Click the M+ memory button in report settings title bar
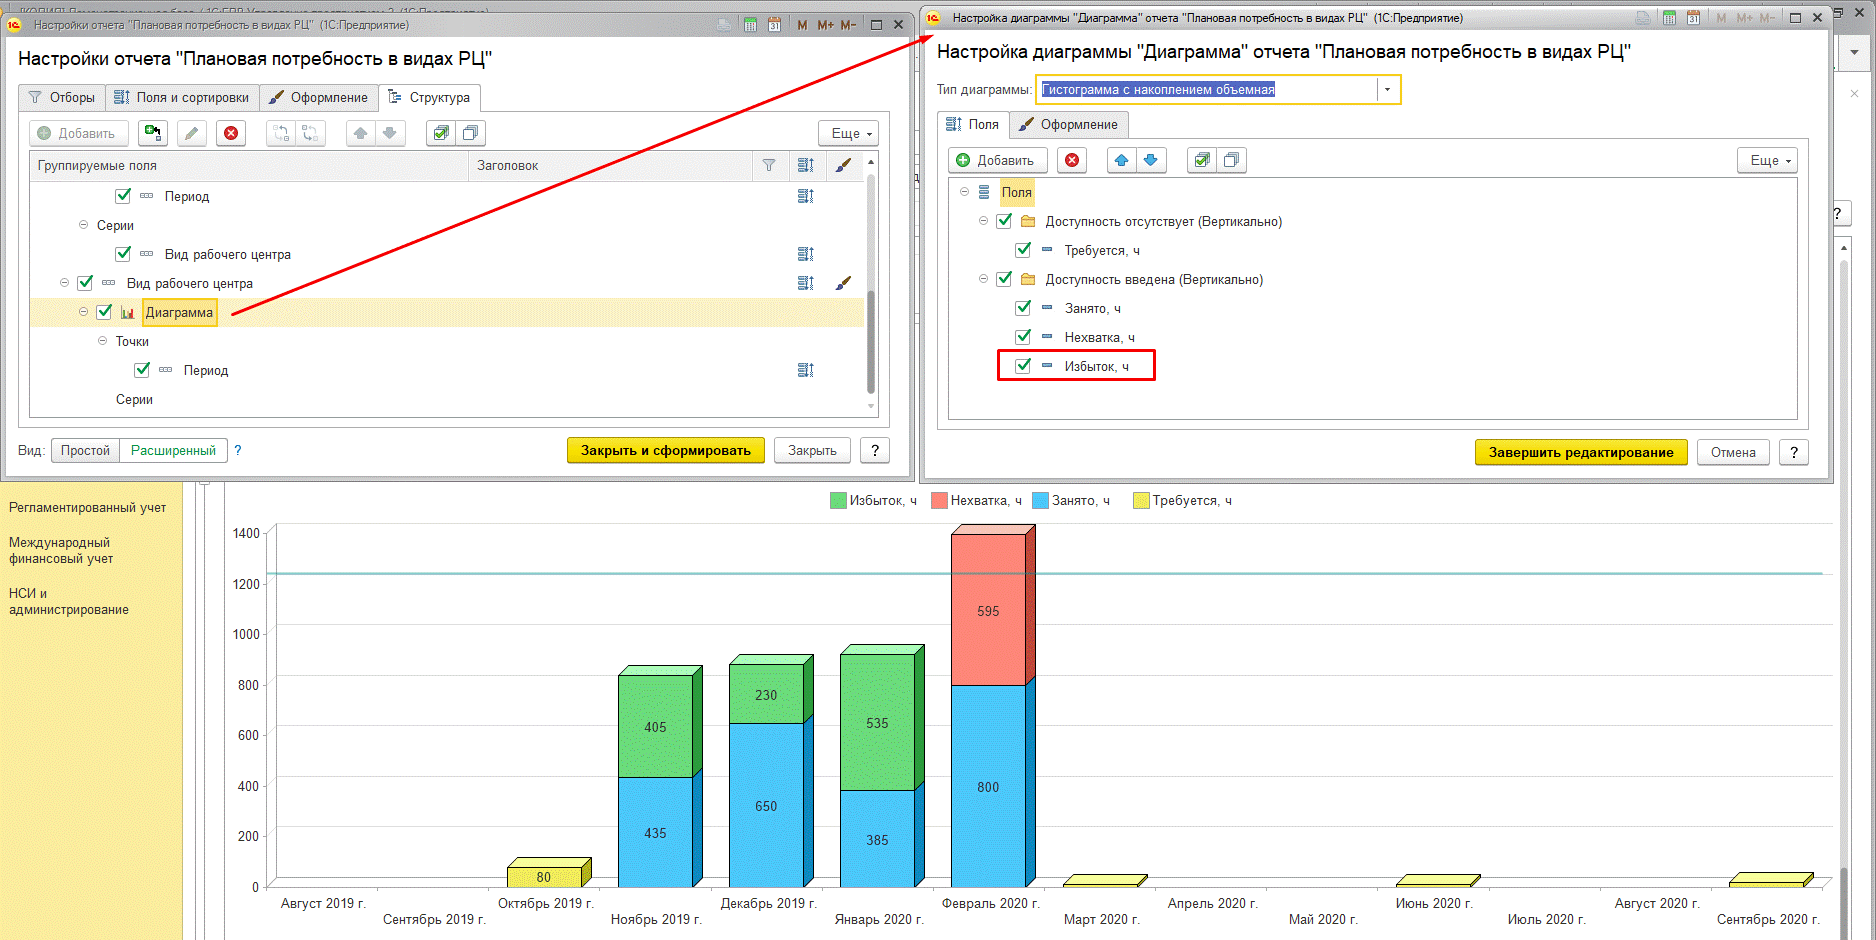 (x=825, y=25)
